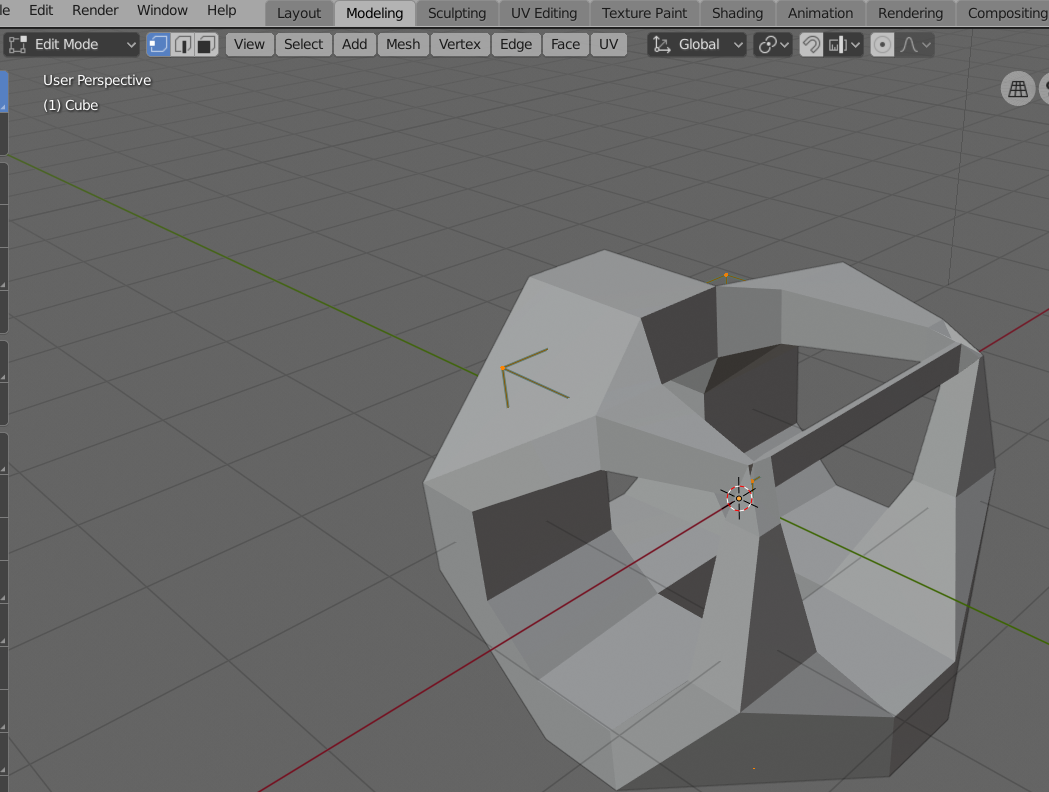Toggle proportional editing
This screenshot has width=1049, height=792.
click(882, 45)
